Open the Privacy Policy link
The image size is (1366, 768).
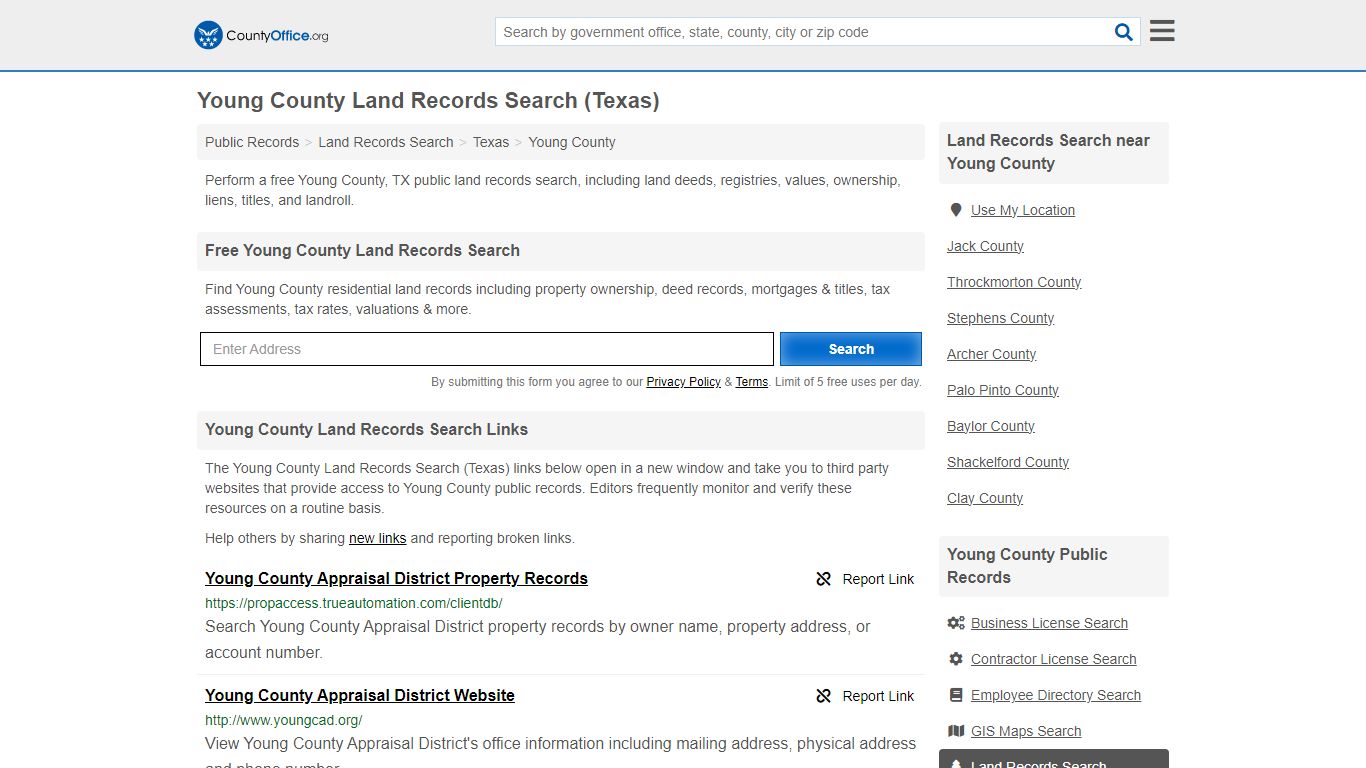tap(684, 382)
